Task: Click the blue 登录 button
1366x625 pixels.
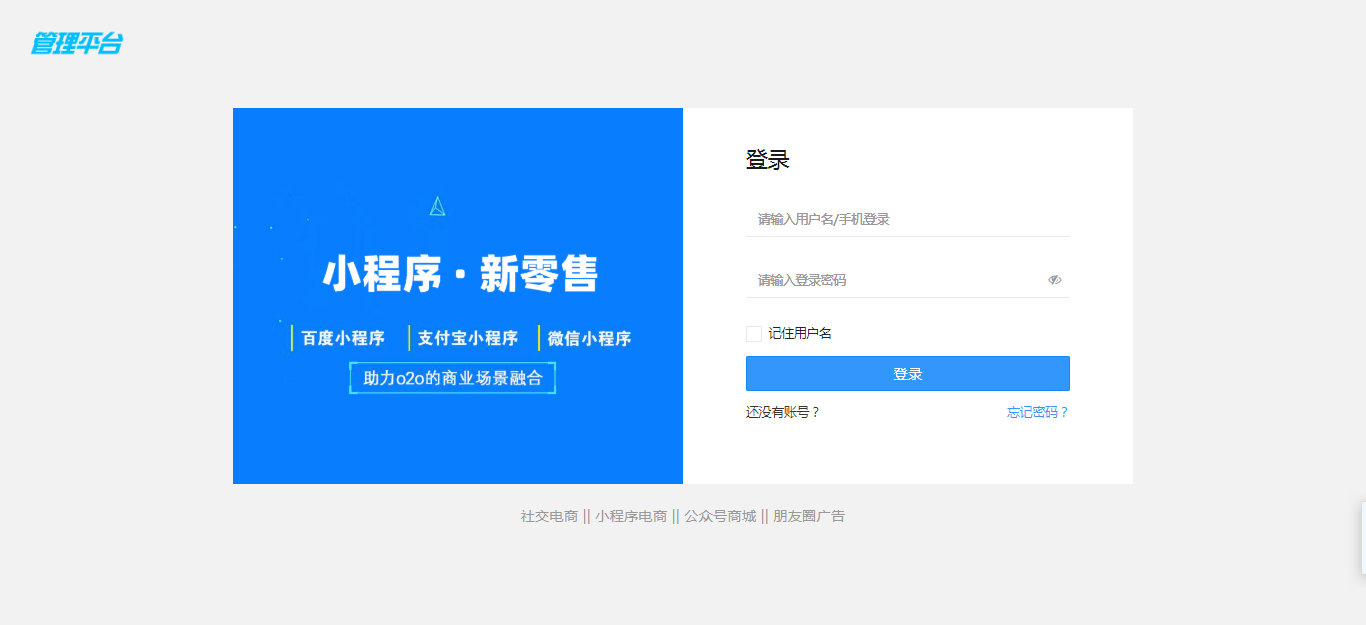Action: (x=908, y=374)
